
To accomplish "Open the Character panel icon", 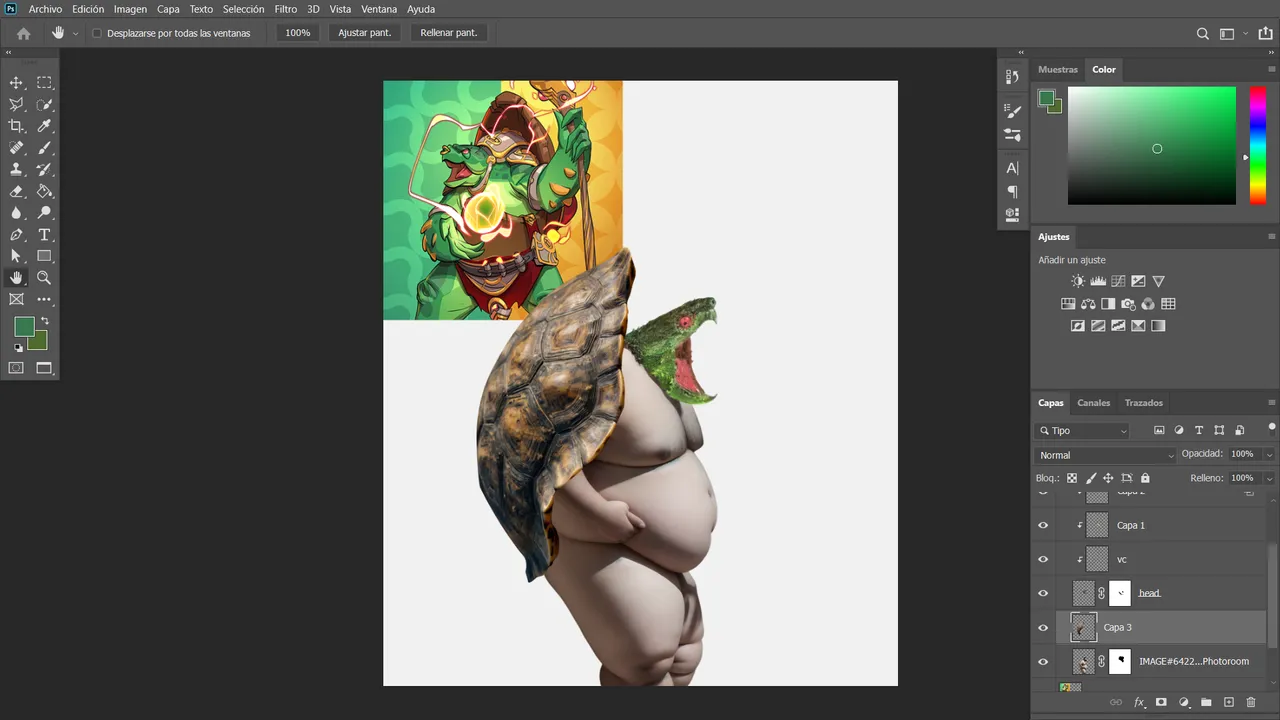I will (x=1012, y=168).
